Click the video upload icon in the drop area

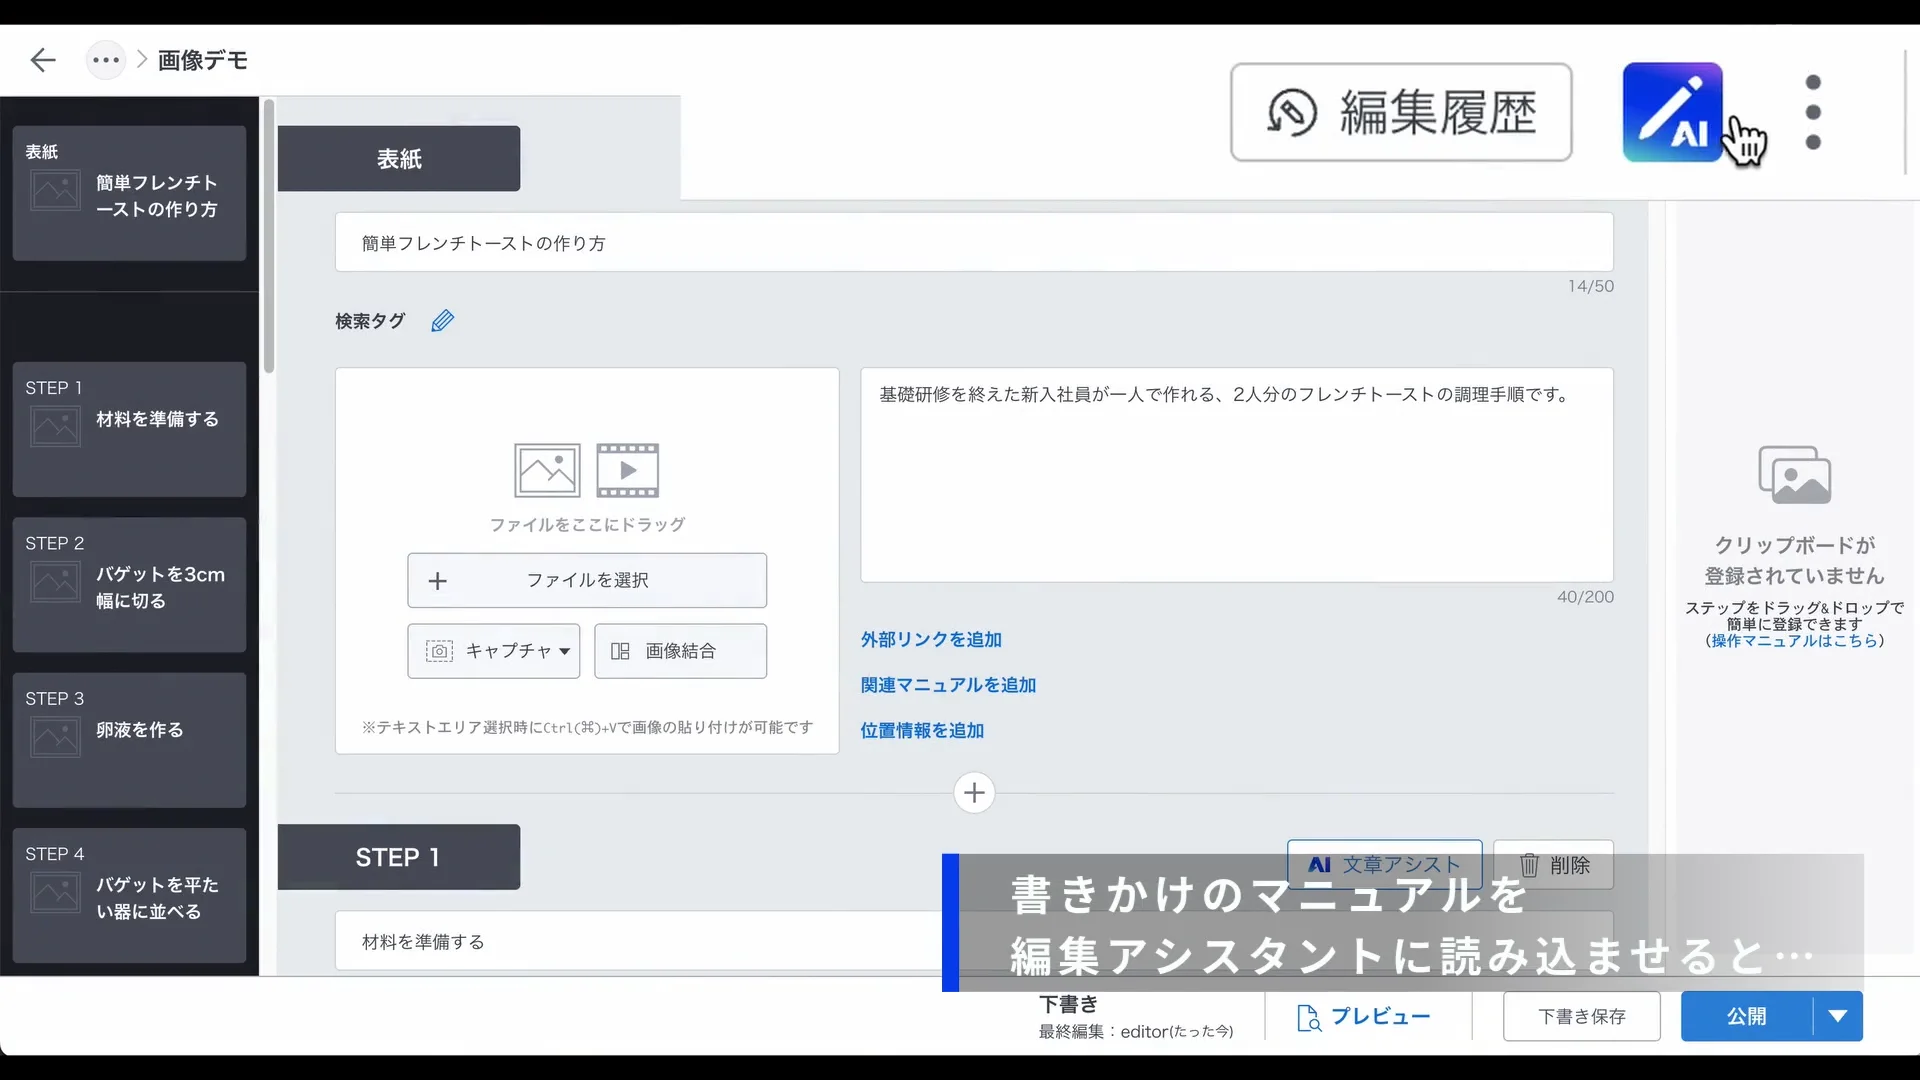(627, 469)
